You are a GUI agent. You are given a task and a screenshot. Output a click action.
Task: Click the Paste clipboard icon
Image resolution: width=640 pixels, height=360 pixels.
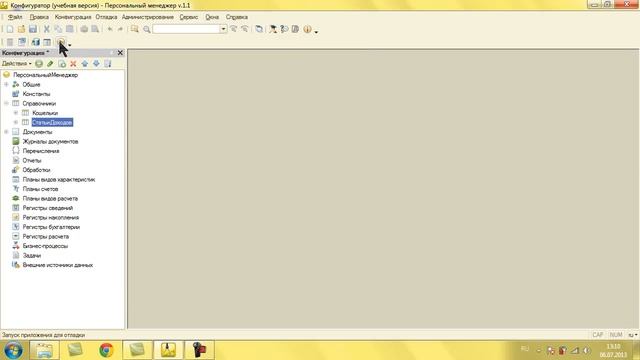pos(69,29)
